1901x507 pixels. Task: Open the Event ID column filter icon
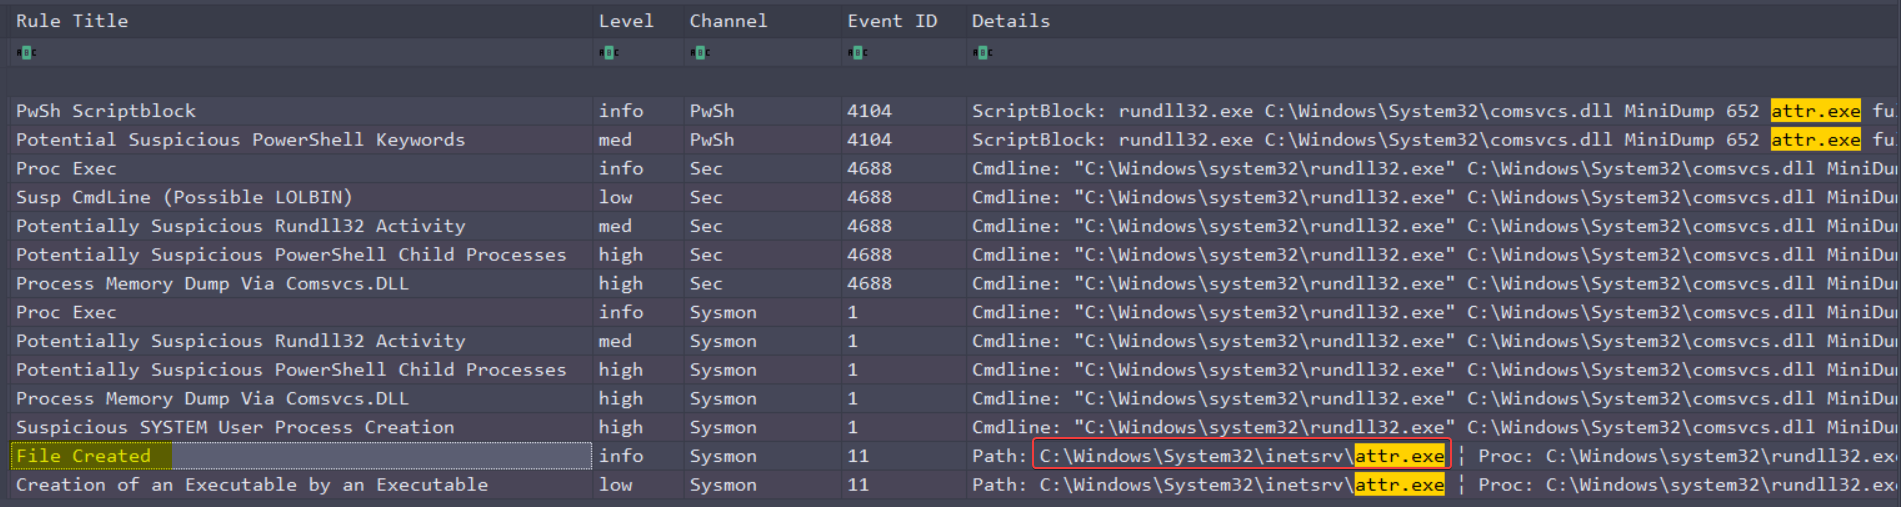(858, 52)
